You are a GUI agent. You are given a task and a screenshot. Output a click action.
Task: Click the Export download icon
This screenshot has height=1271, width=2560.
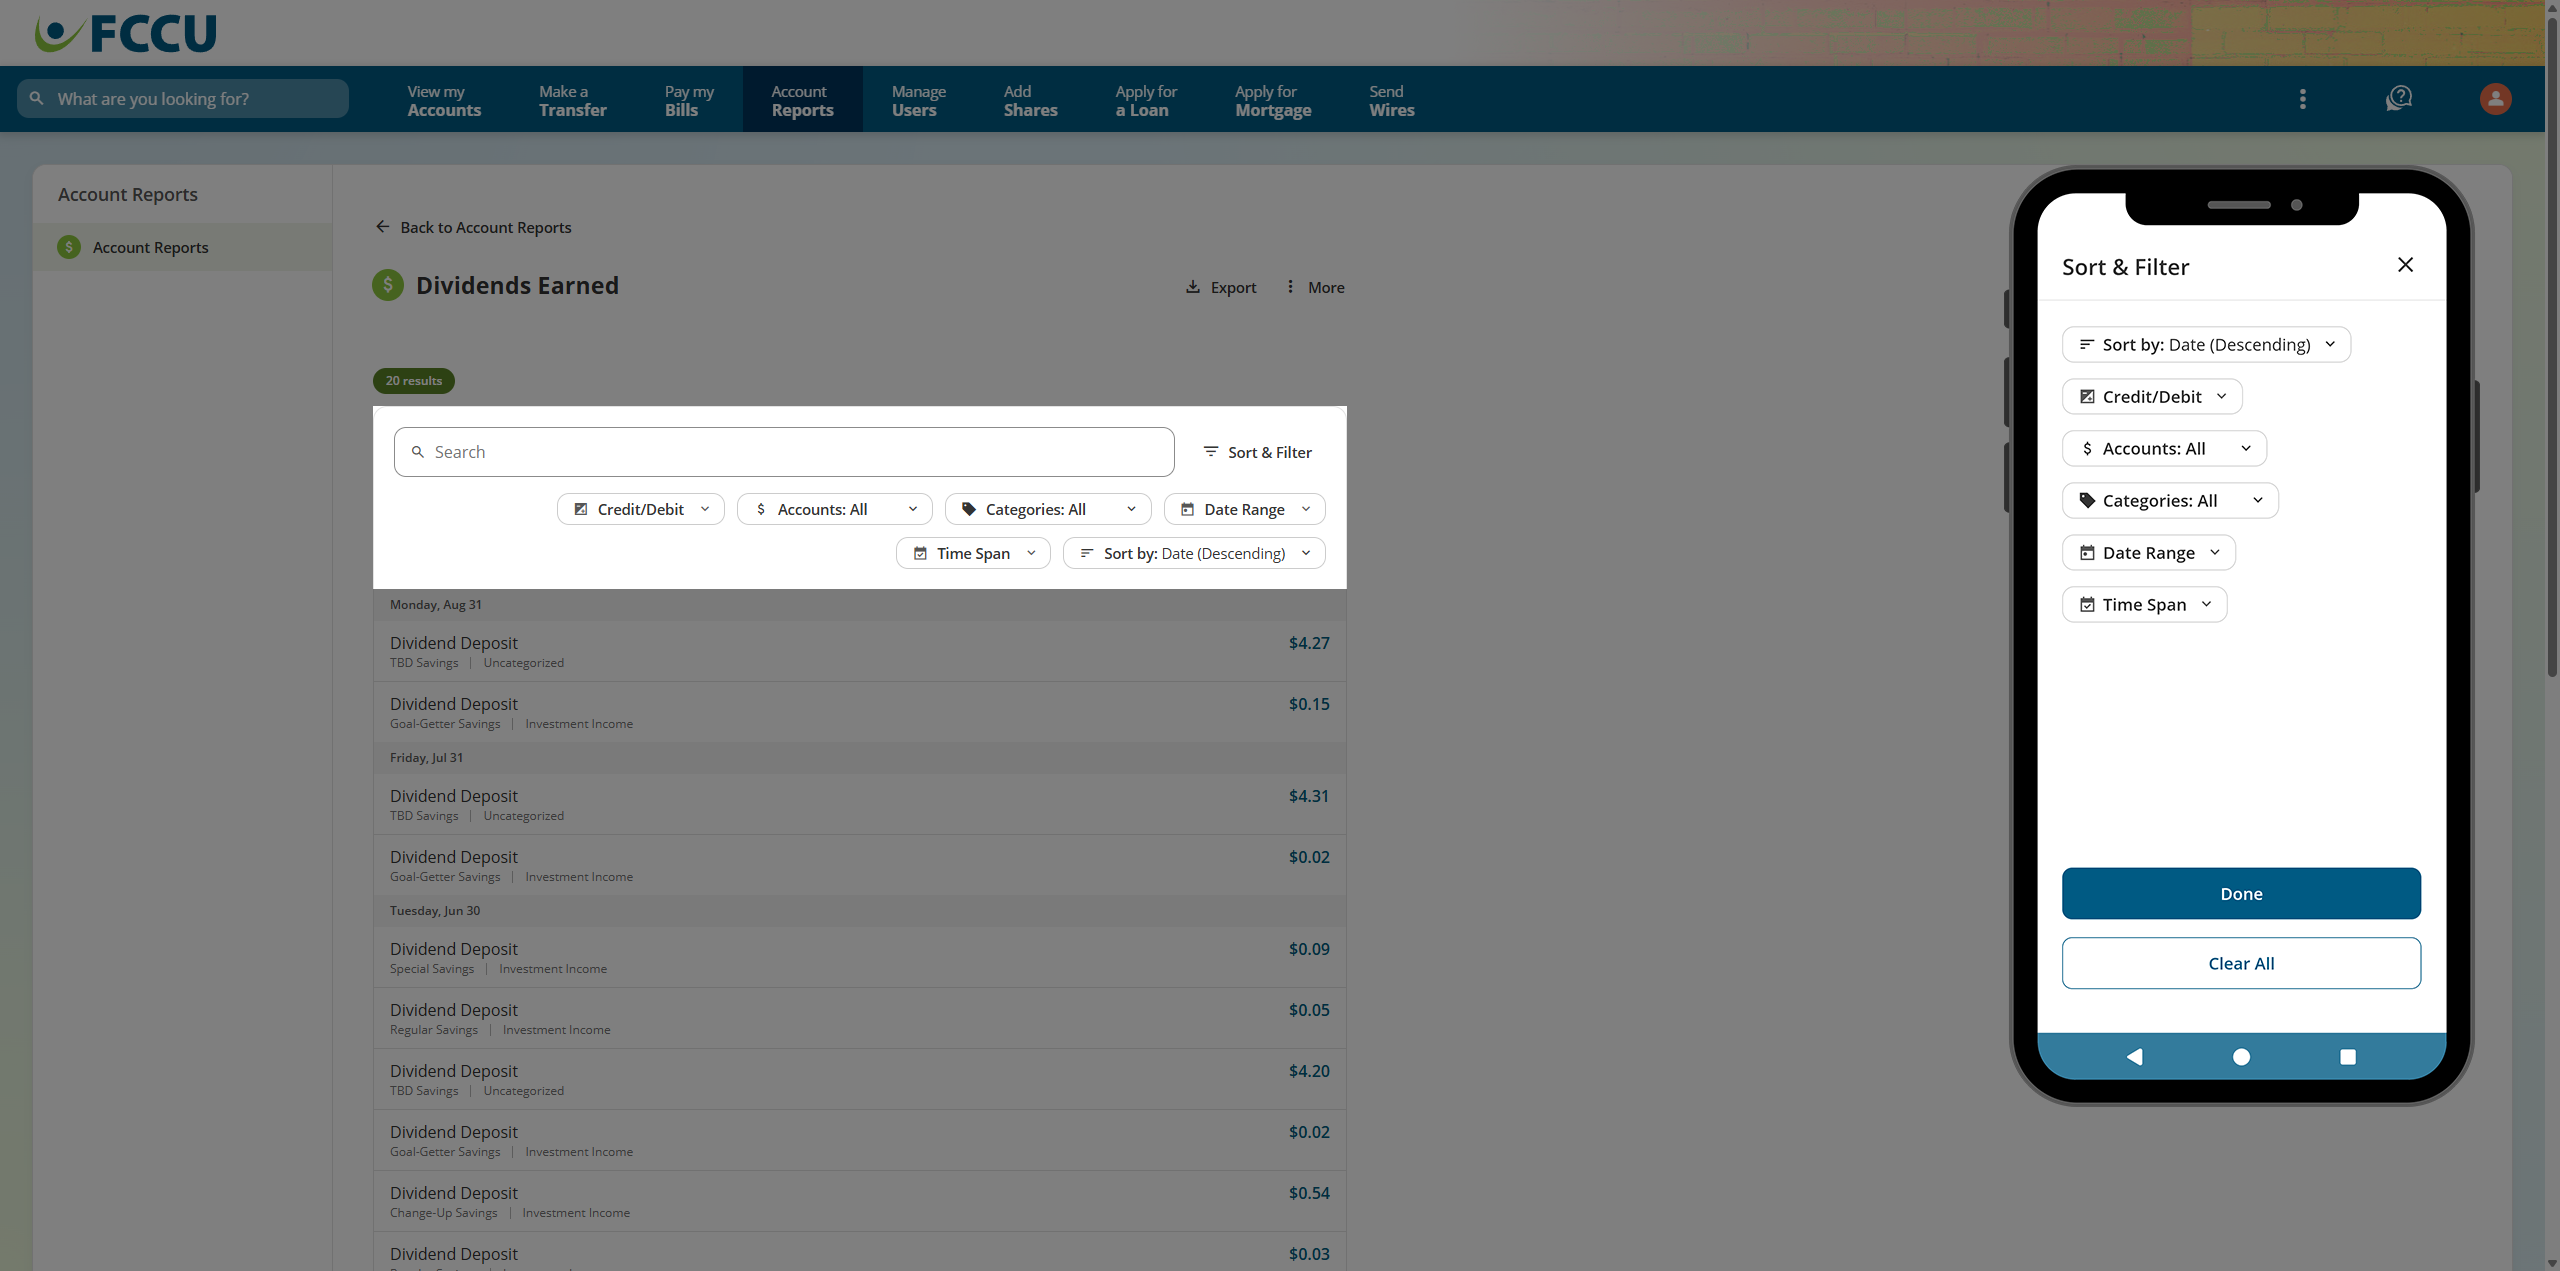(1193, 287)
